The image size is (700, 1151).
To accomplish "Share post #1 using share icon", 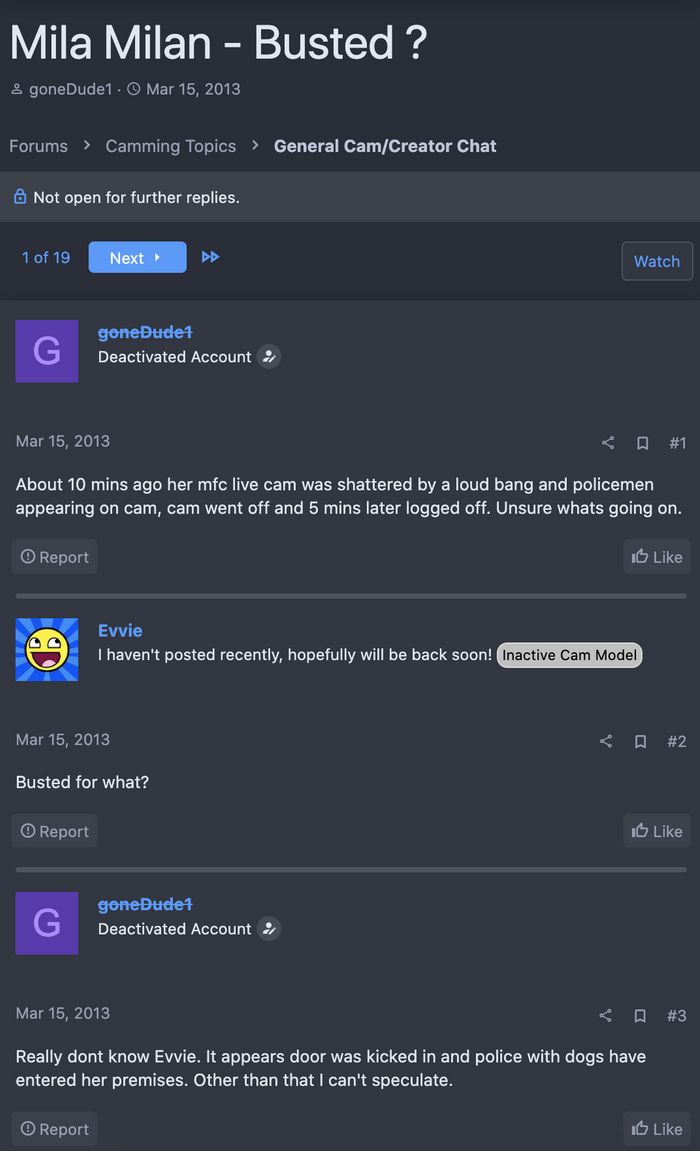I will [608, 443].
